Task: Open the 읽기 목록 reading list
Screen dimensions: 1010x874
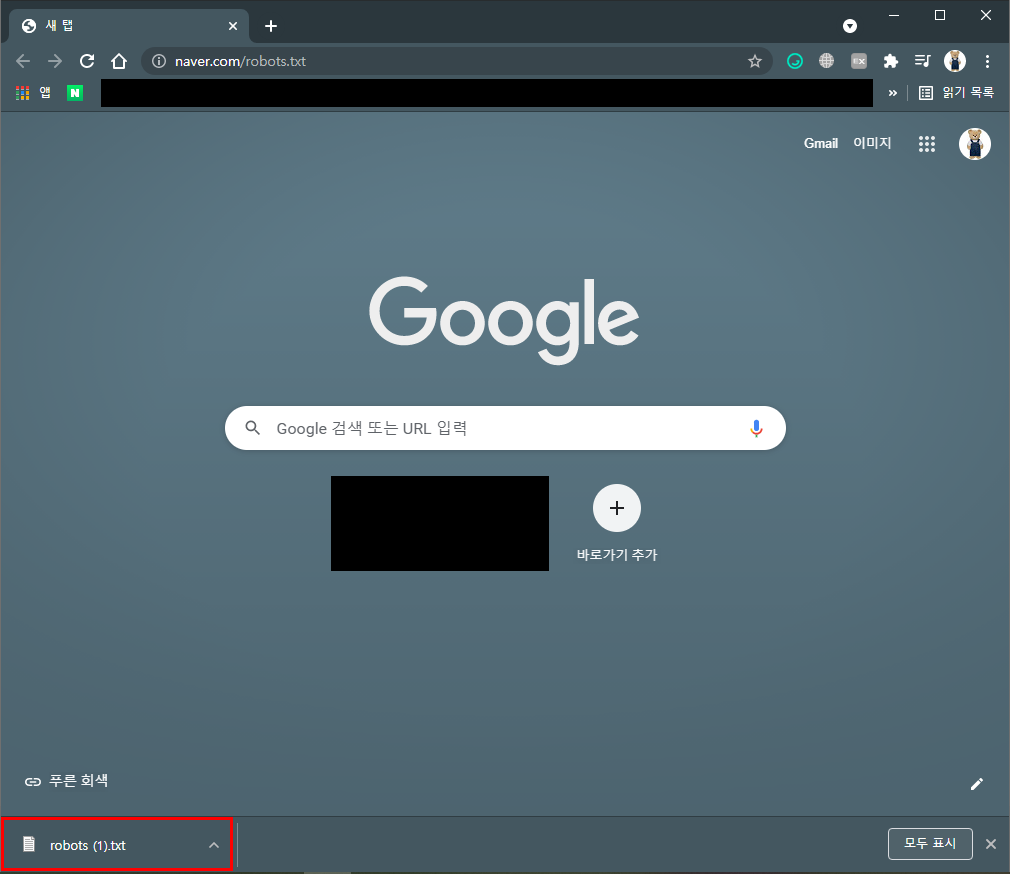Action: (x=956, y=93)
